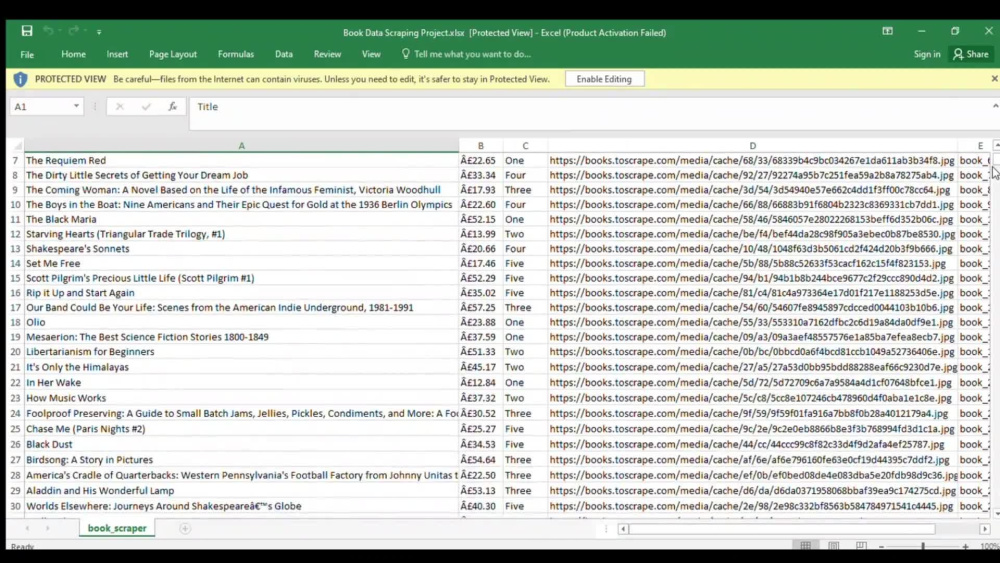Click Enable Editing button
The width and height of the screenshot is (1000, 563).
[x=604, y=79]
